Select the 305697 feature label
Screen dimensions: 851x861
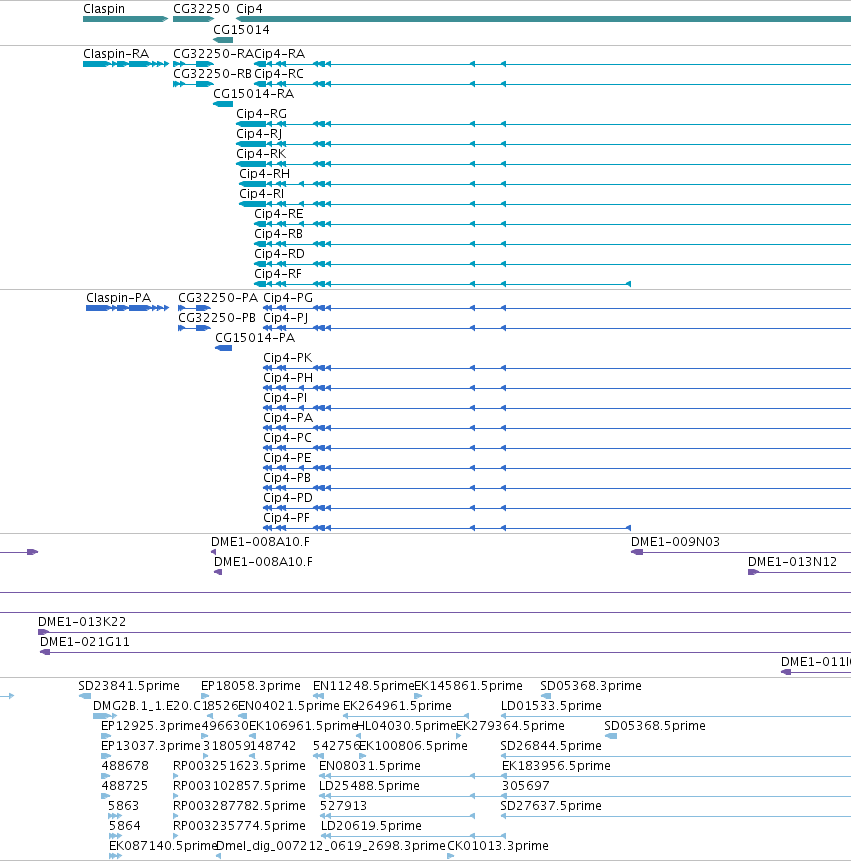tap(525, 786)
